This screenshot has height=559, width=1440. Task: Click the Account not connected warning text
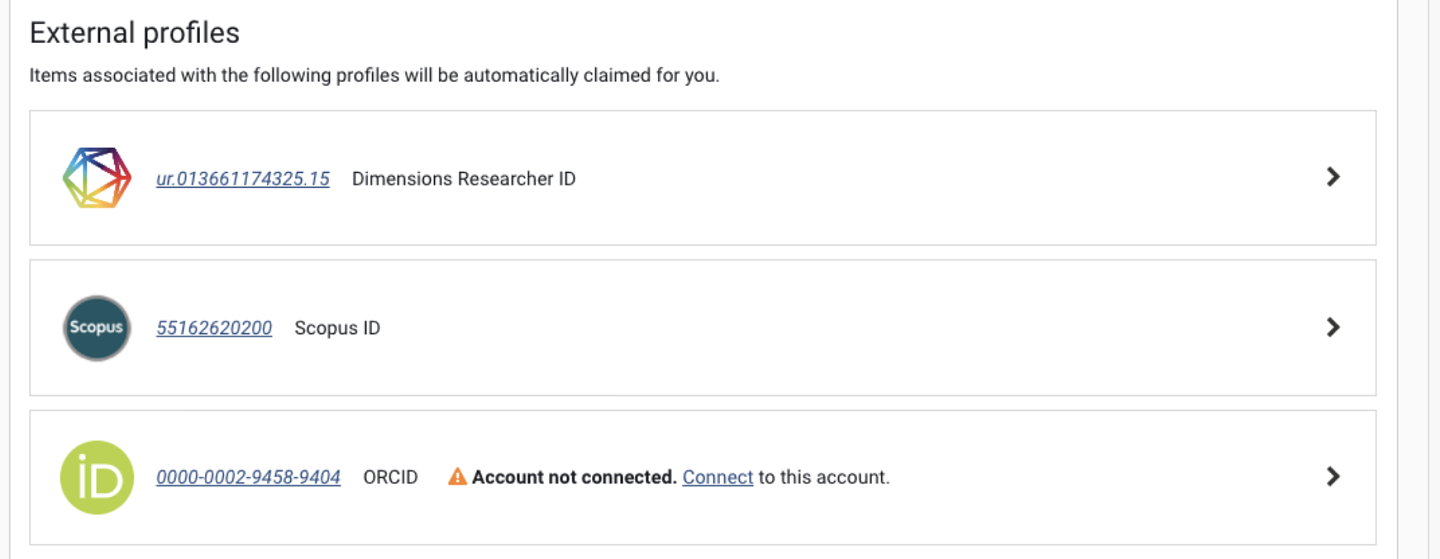pyautogui.click(x=574, y=478)
